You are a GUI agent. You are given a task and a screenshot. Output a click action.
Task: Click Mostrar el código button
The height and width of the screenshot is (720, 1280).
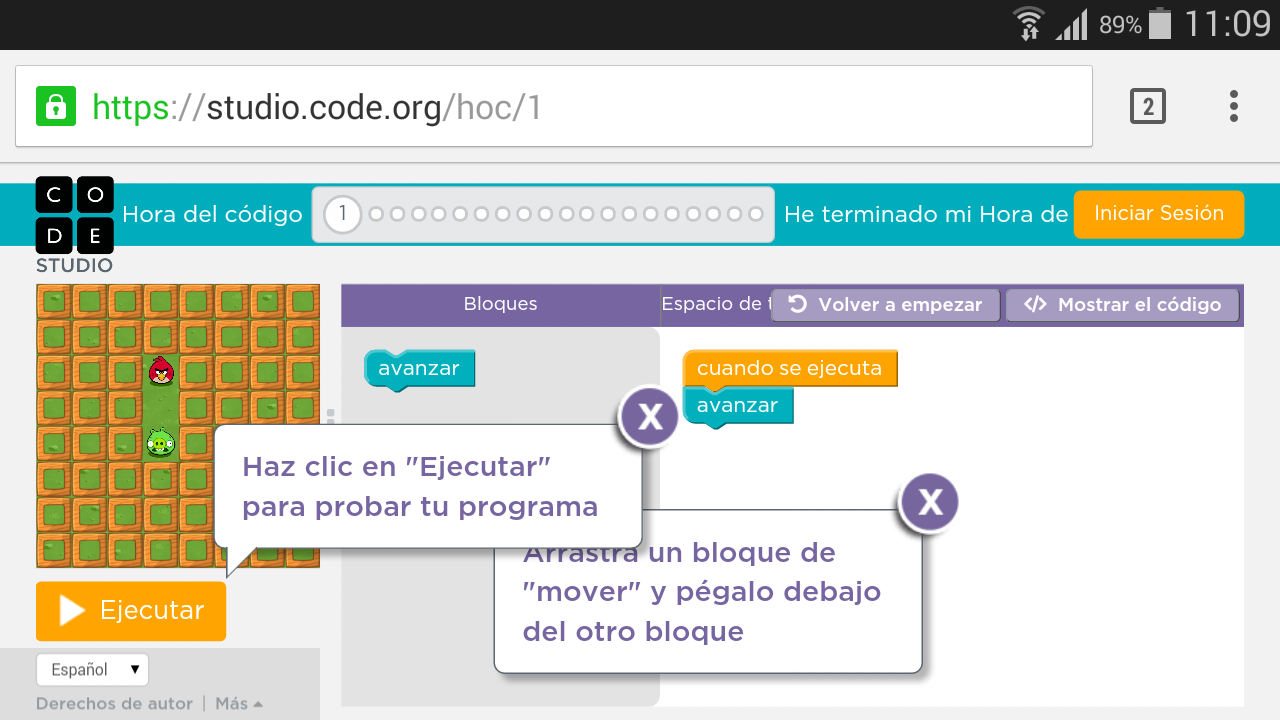pyautogui.click(x=1123, y=305)
